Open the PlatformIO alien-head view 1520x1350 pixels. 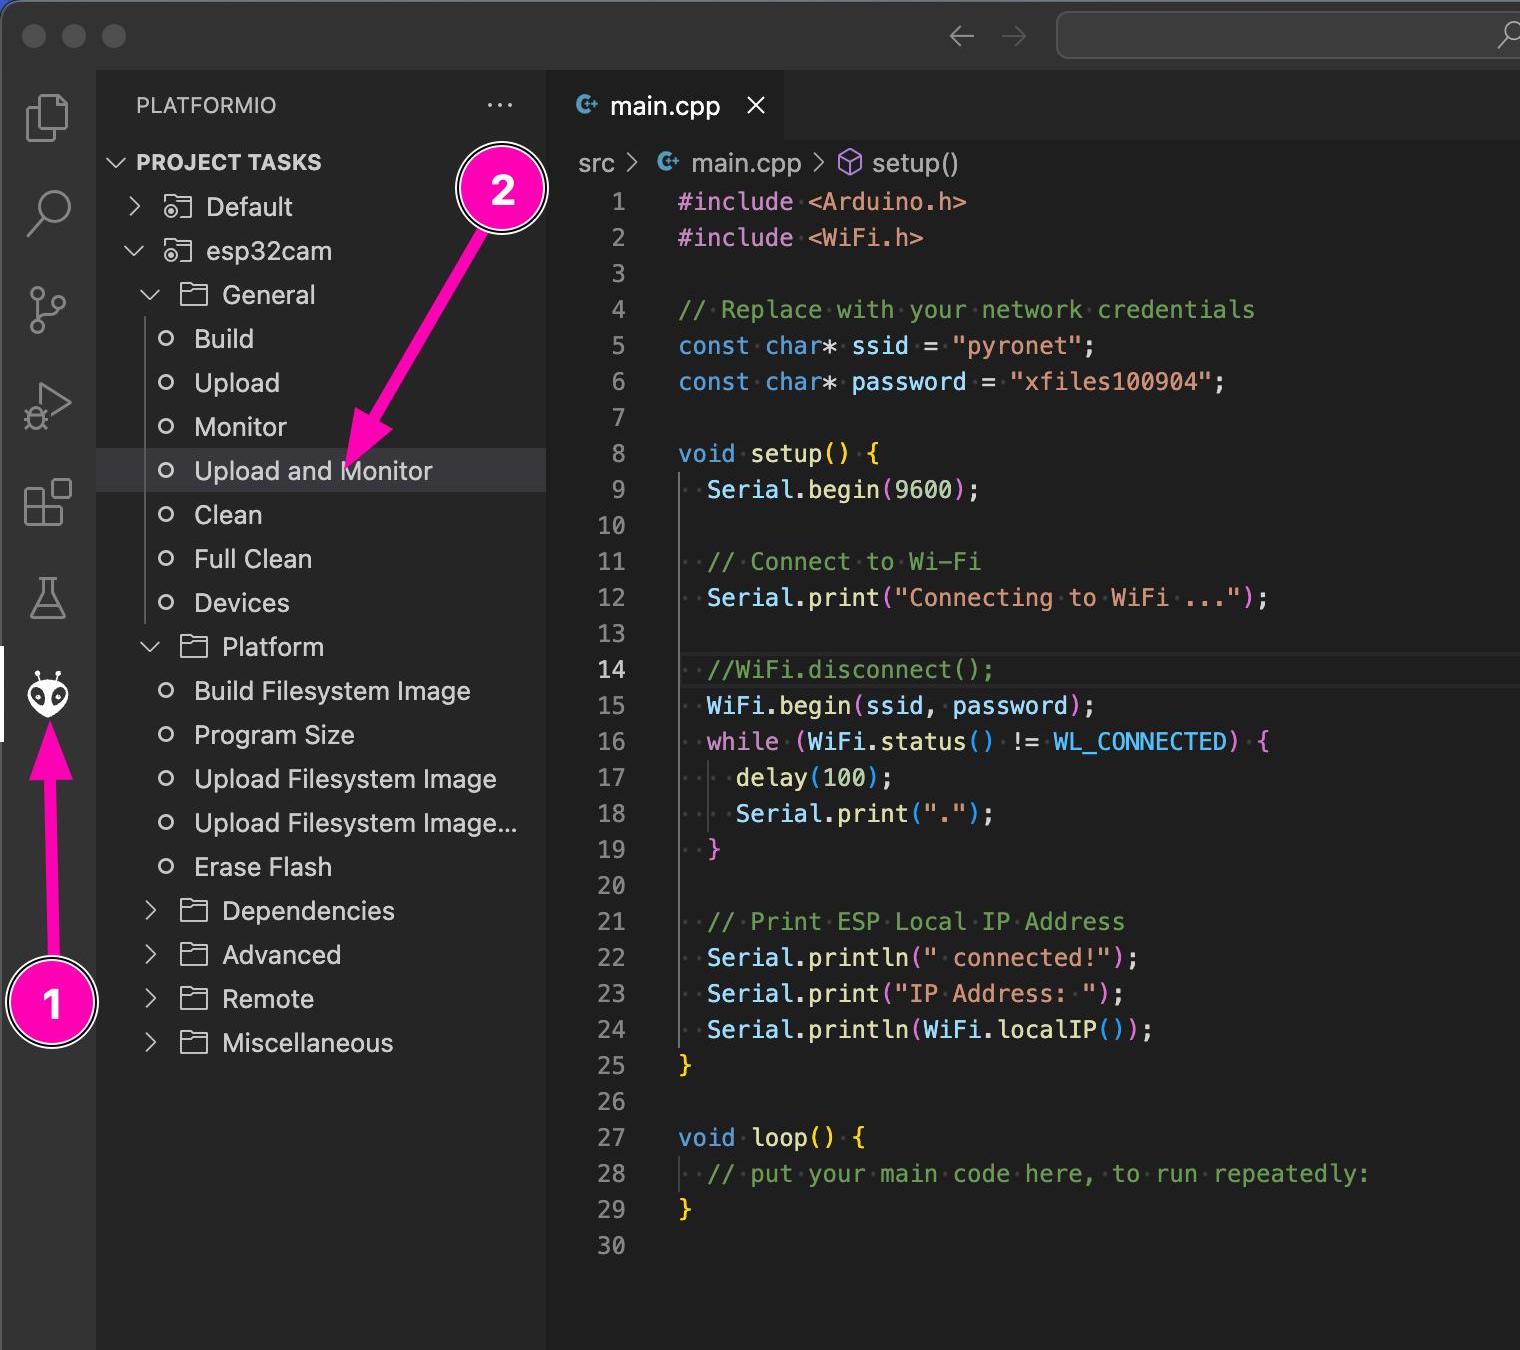[47, 694]
